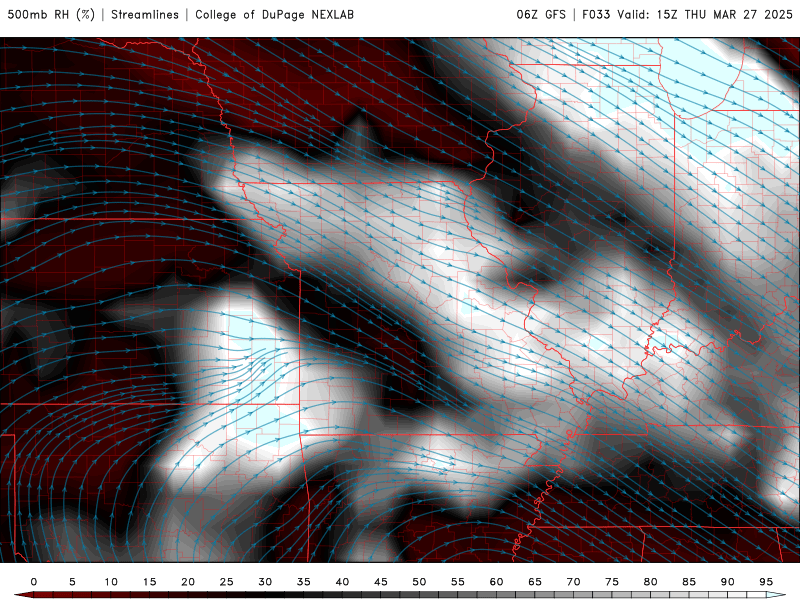The height and width of the screenshot is (600, 800).
Task: Click 'Valid: 15Z THU MAR 27 2025' text
Action: (x=705, y=15)
